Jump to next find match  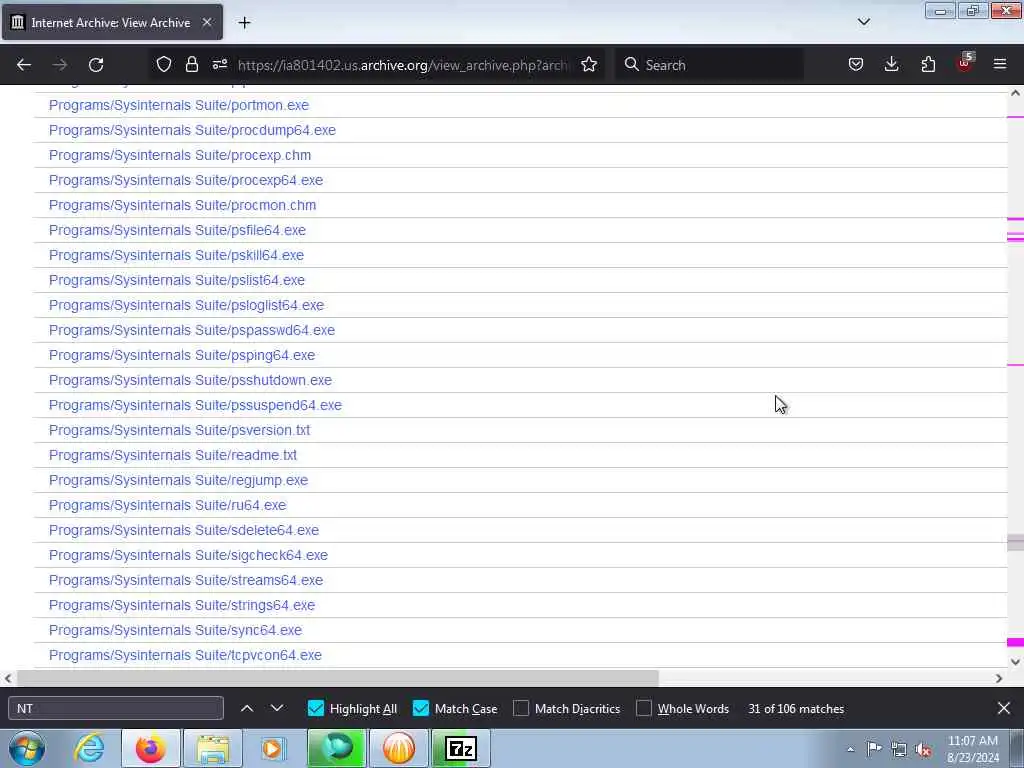tap(277, 708)
